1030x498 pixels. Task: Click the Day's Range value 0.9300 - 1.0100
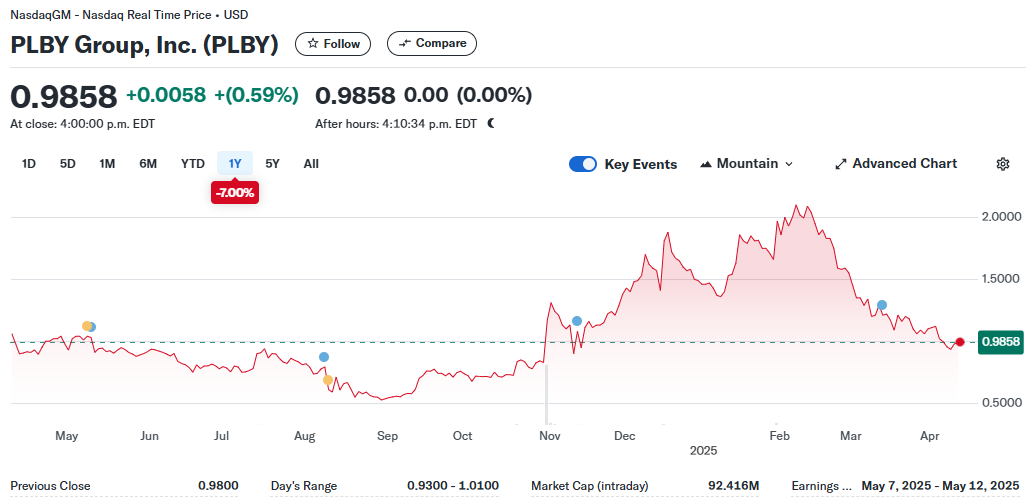pos(453,486)
